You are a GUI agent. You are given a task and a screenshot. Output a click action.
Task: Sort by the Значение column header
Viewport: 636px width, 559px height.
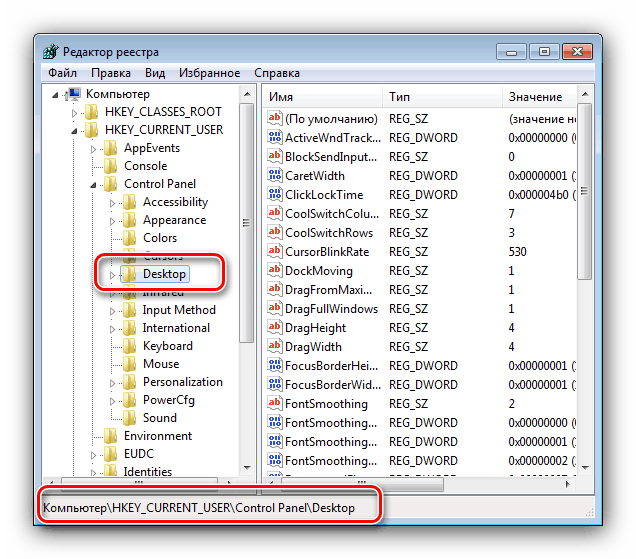point(539,97)
